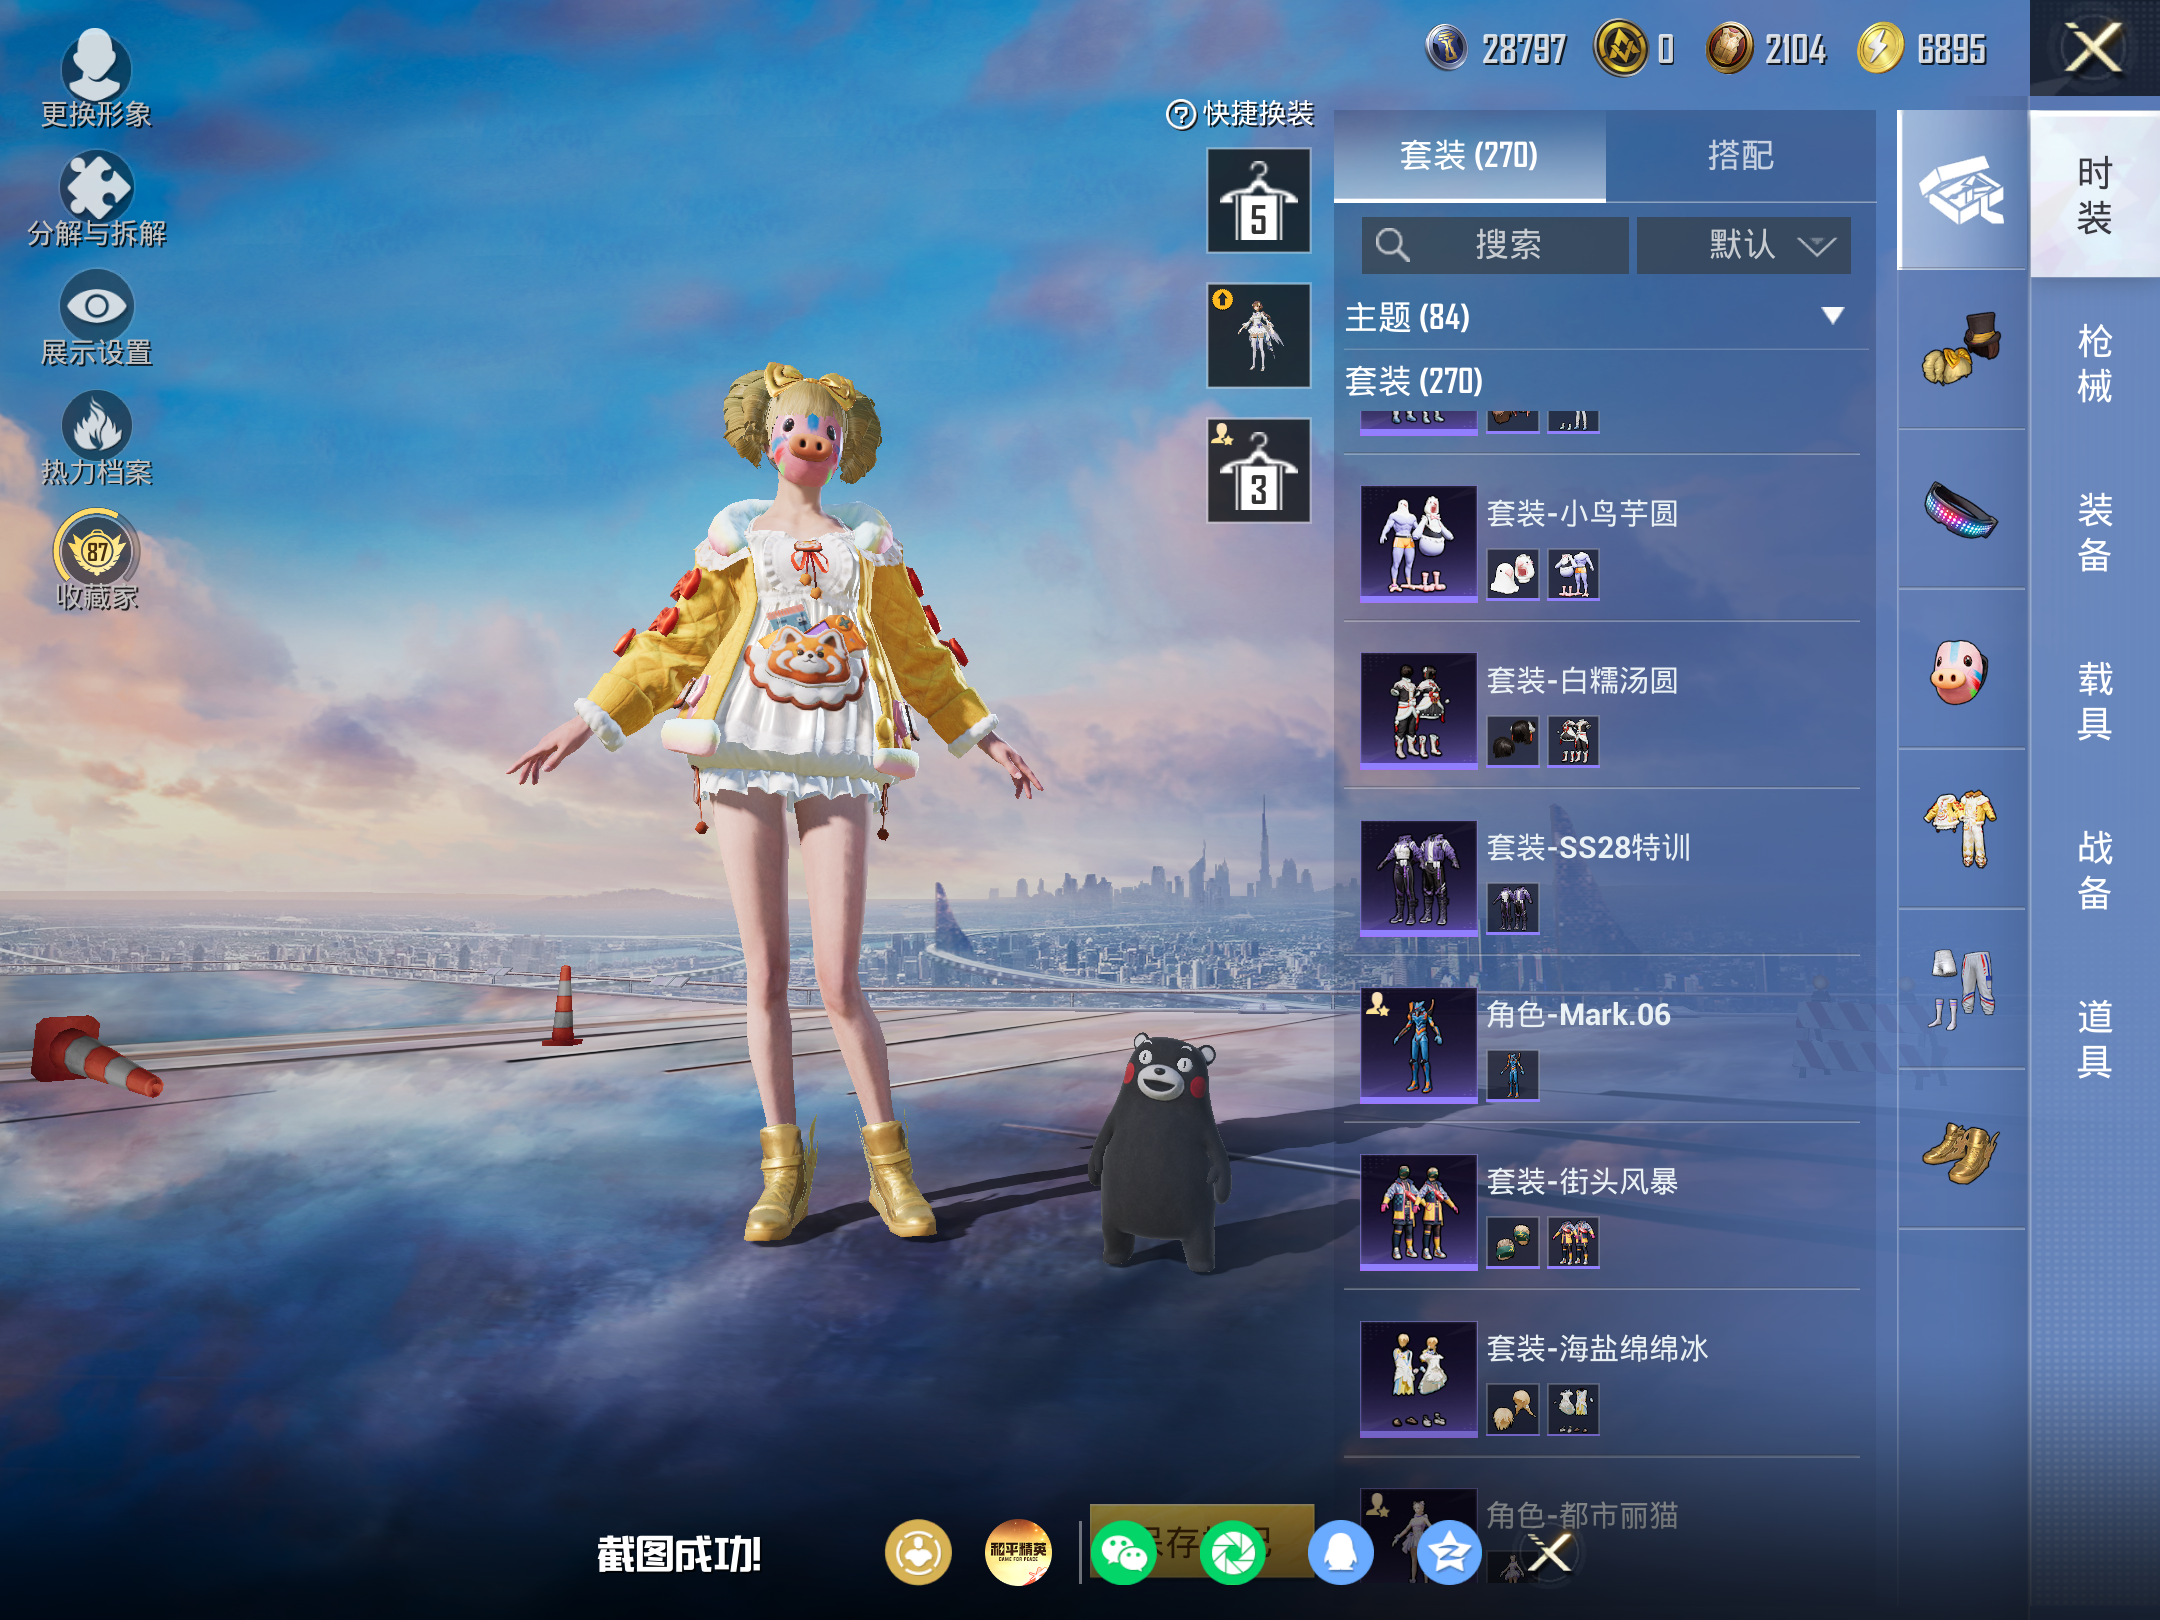This screenshot has height=1620, width=2160.
Task: Open the gold shoes category icon
Action: [x=1961, y=1150]
